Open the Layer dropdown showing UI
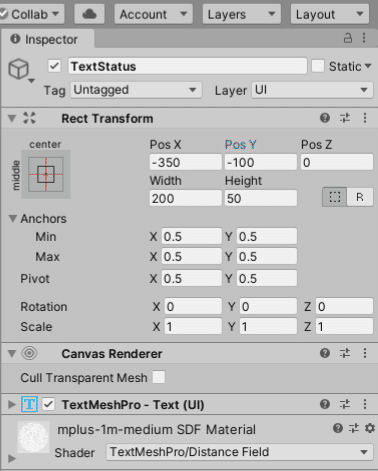This screenshot has width=378, height=471. [x=312, y=90]
